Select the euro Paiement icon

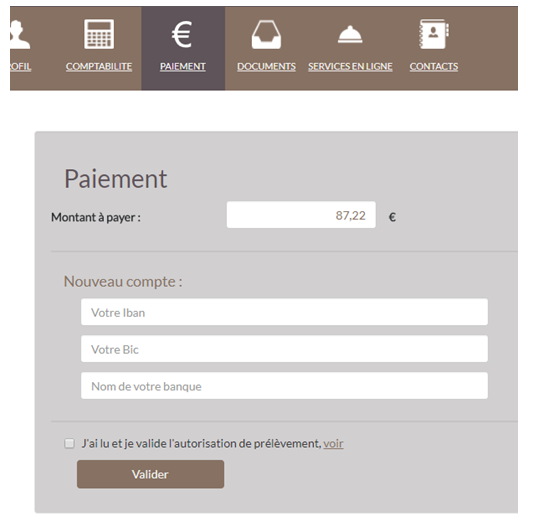(182, 34)
